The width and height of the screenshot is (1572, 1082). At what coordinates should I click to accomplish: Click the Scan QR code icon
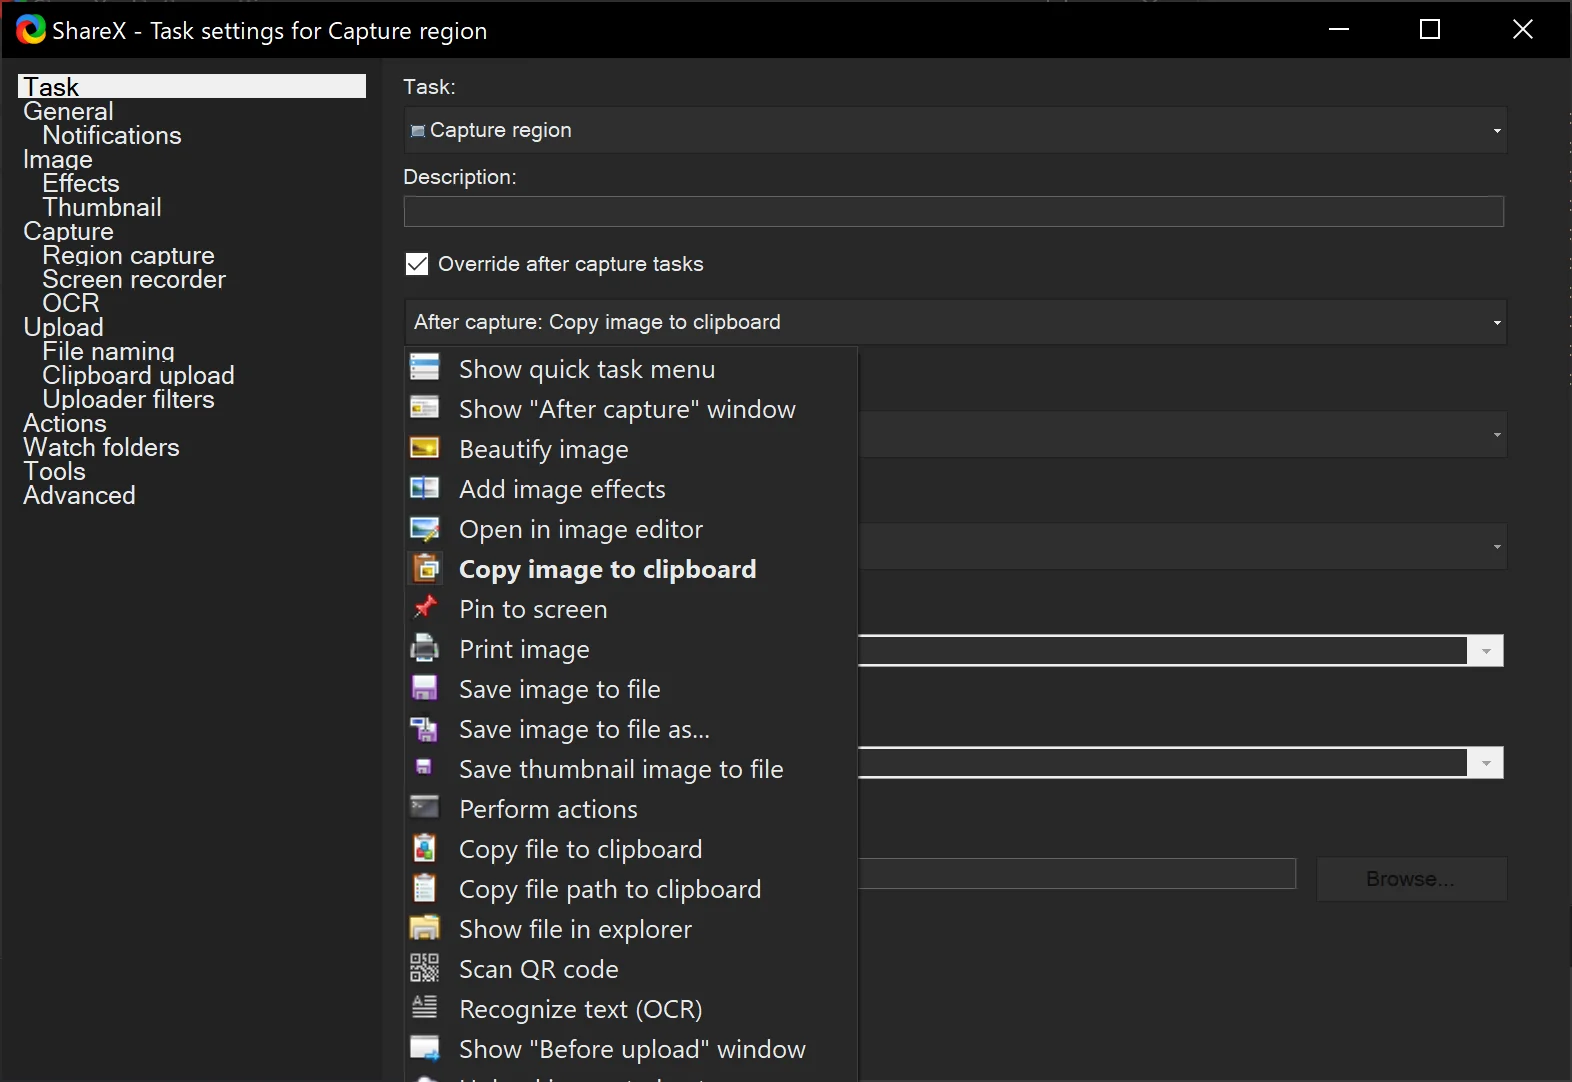coord(425,968)
